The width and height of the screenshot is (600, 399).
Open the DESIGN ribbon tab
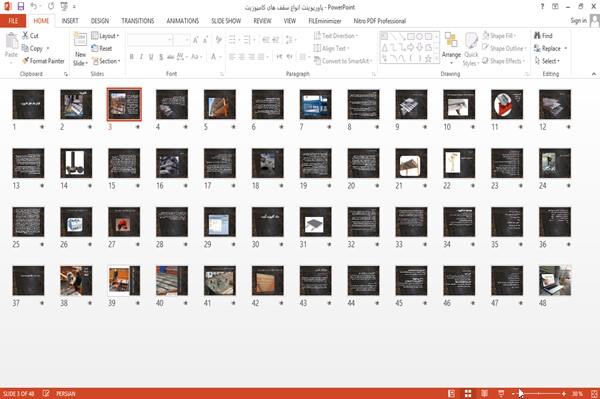(x=99, y=21)
